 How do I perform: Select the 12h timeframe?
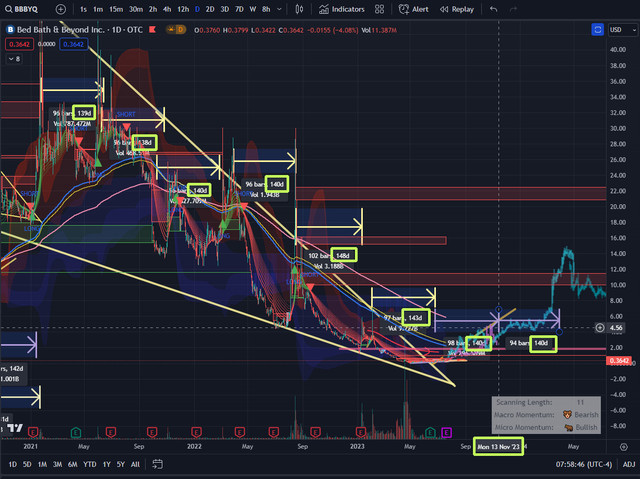click(183, 9)
